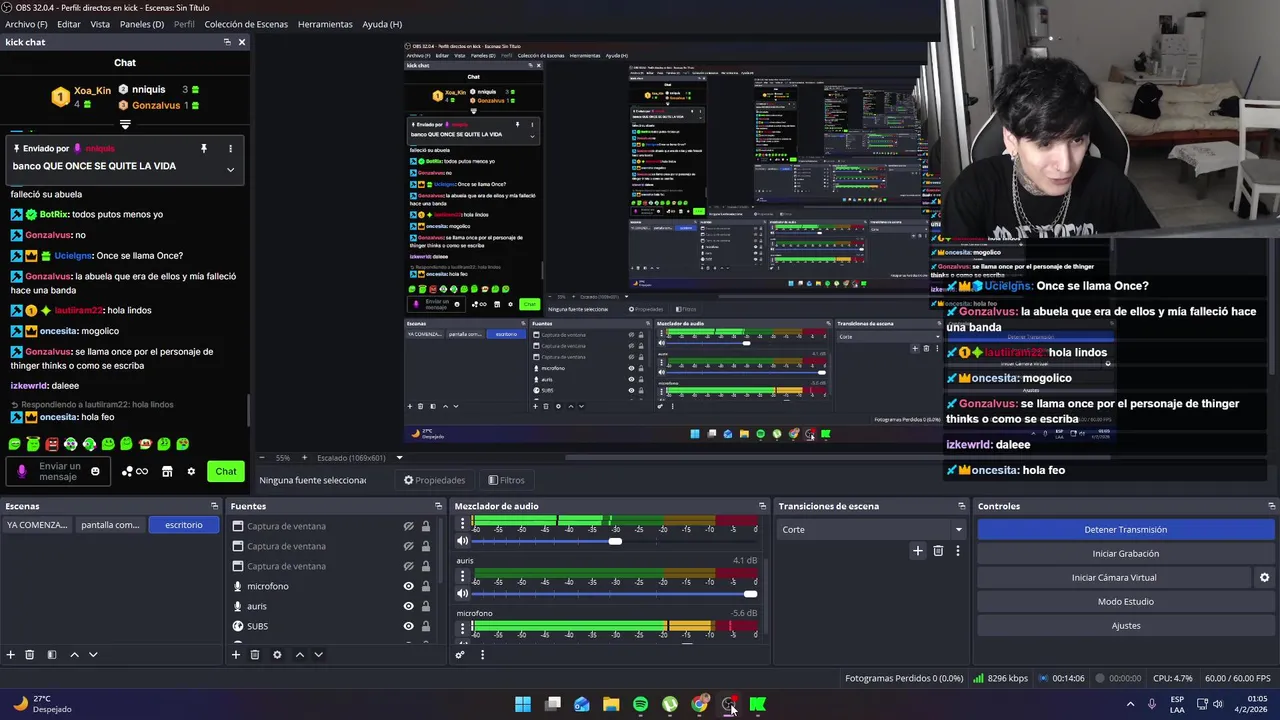Viewport: 1280px width, 720px height.
Task: Open virtual camera settings gear
Action: coord(1264,577)
